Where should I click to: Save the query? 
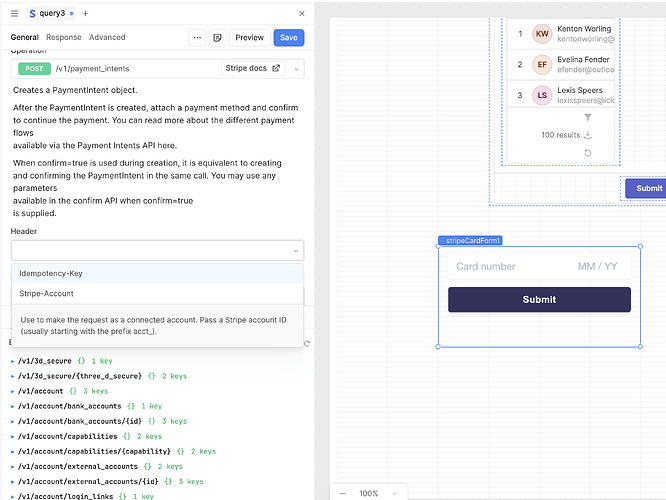pos(289,37)
